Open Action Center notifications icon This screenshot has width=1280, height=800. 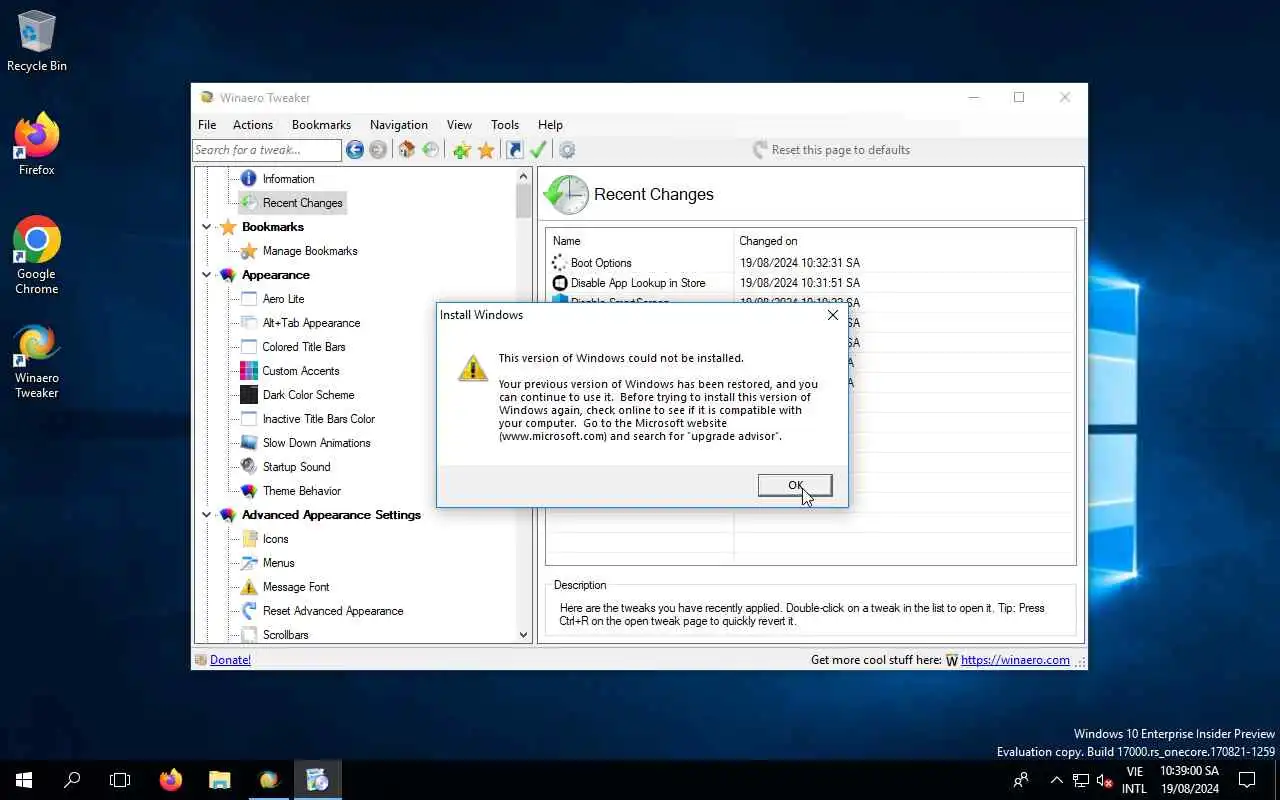(1247, 780)
